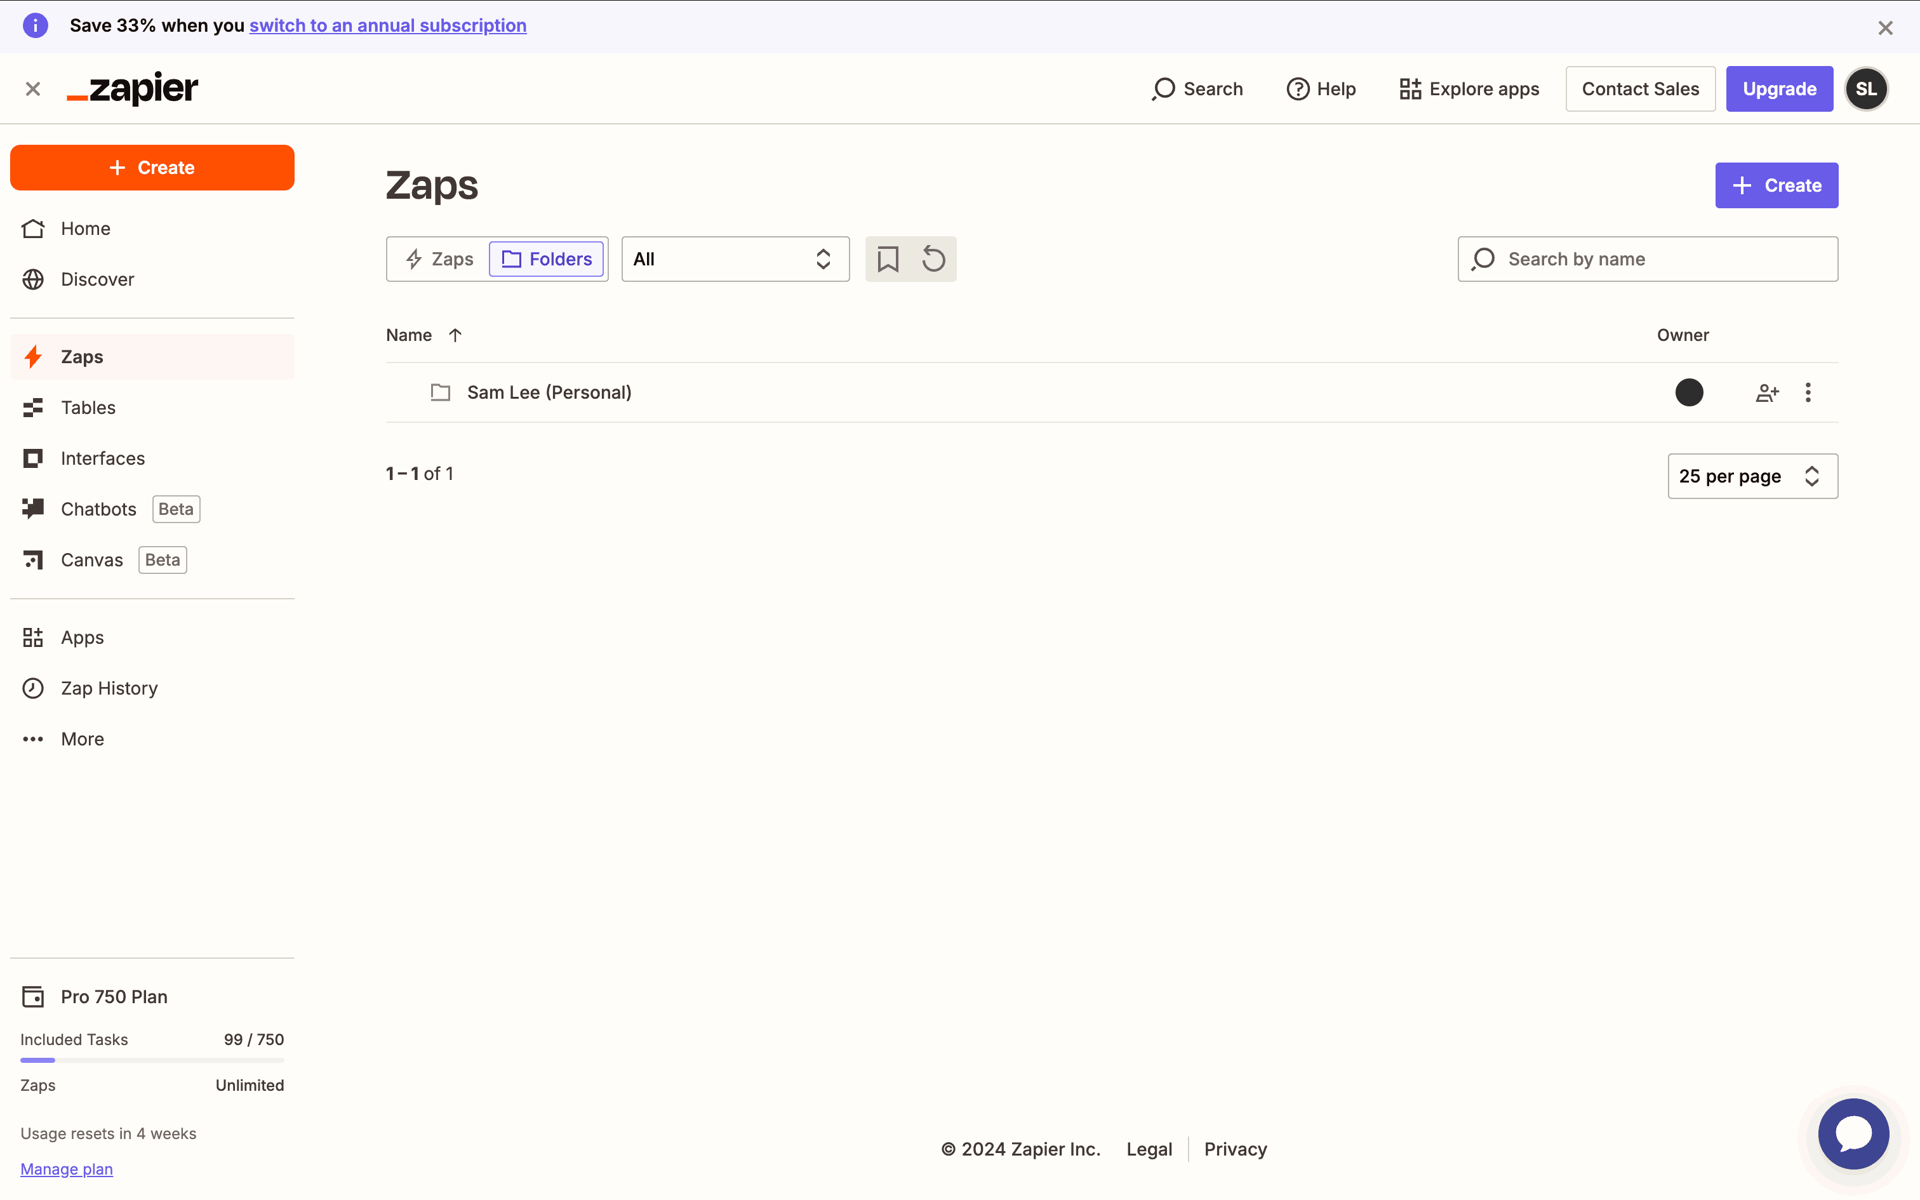The height and width of the screenshot is (1200, 1920).
Task: Sort by the Name column header
Action: [x=409, y=335]
